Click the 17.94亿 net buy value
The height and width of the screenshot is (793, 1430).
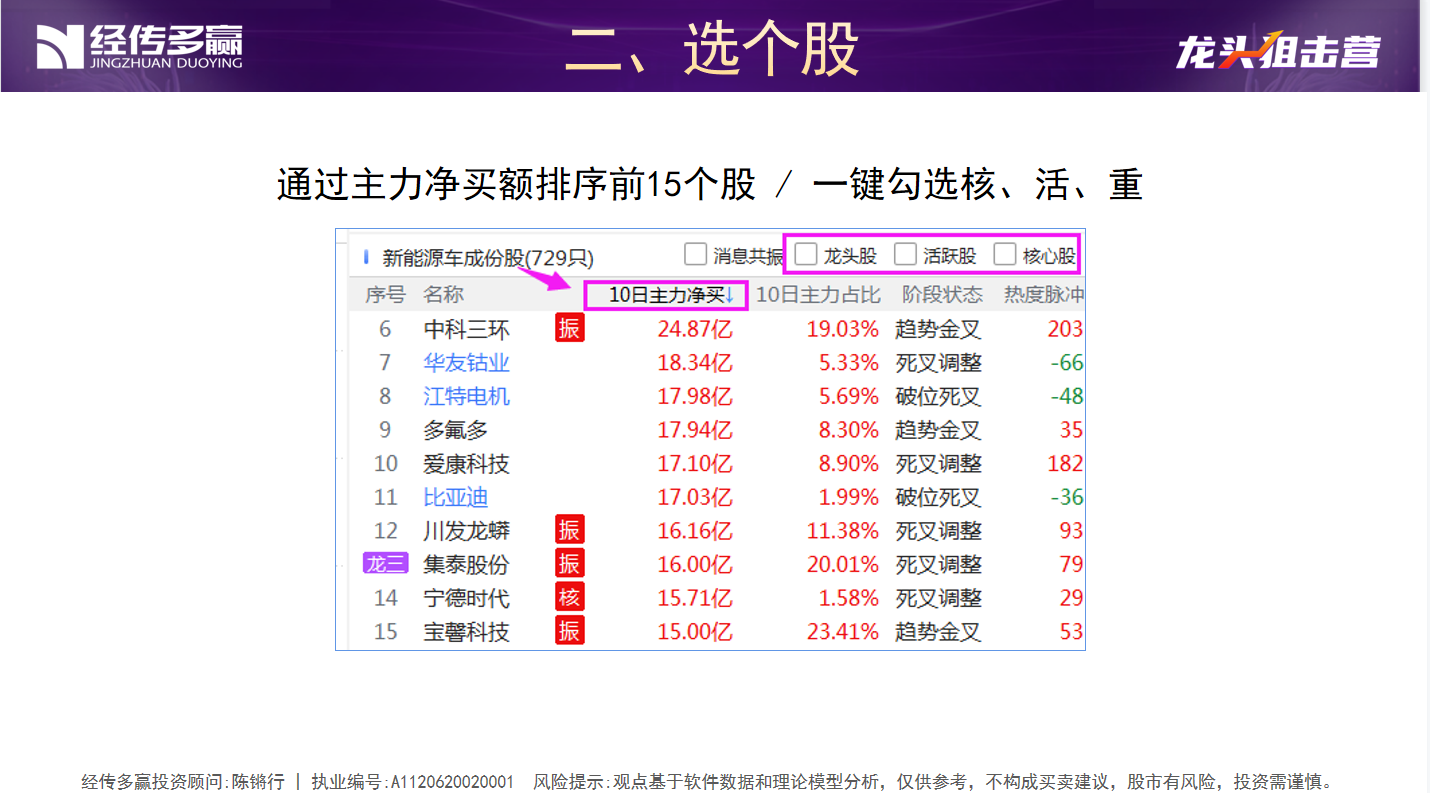[x=695, y=430]
